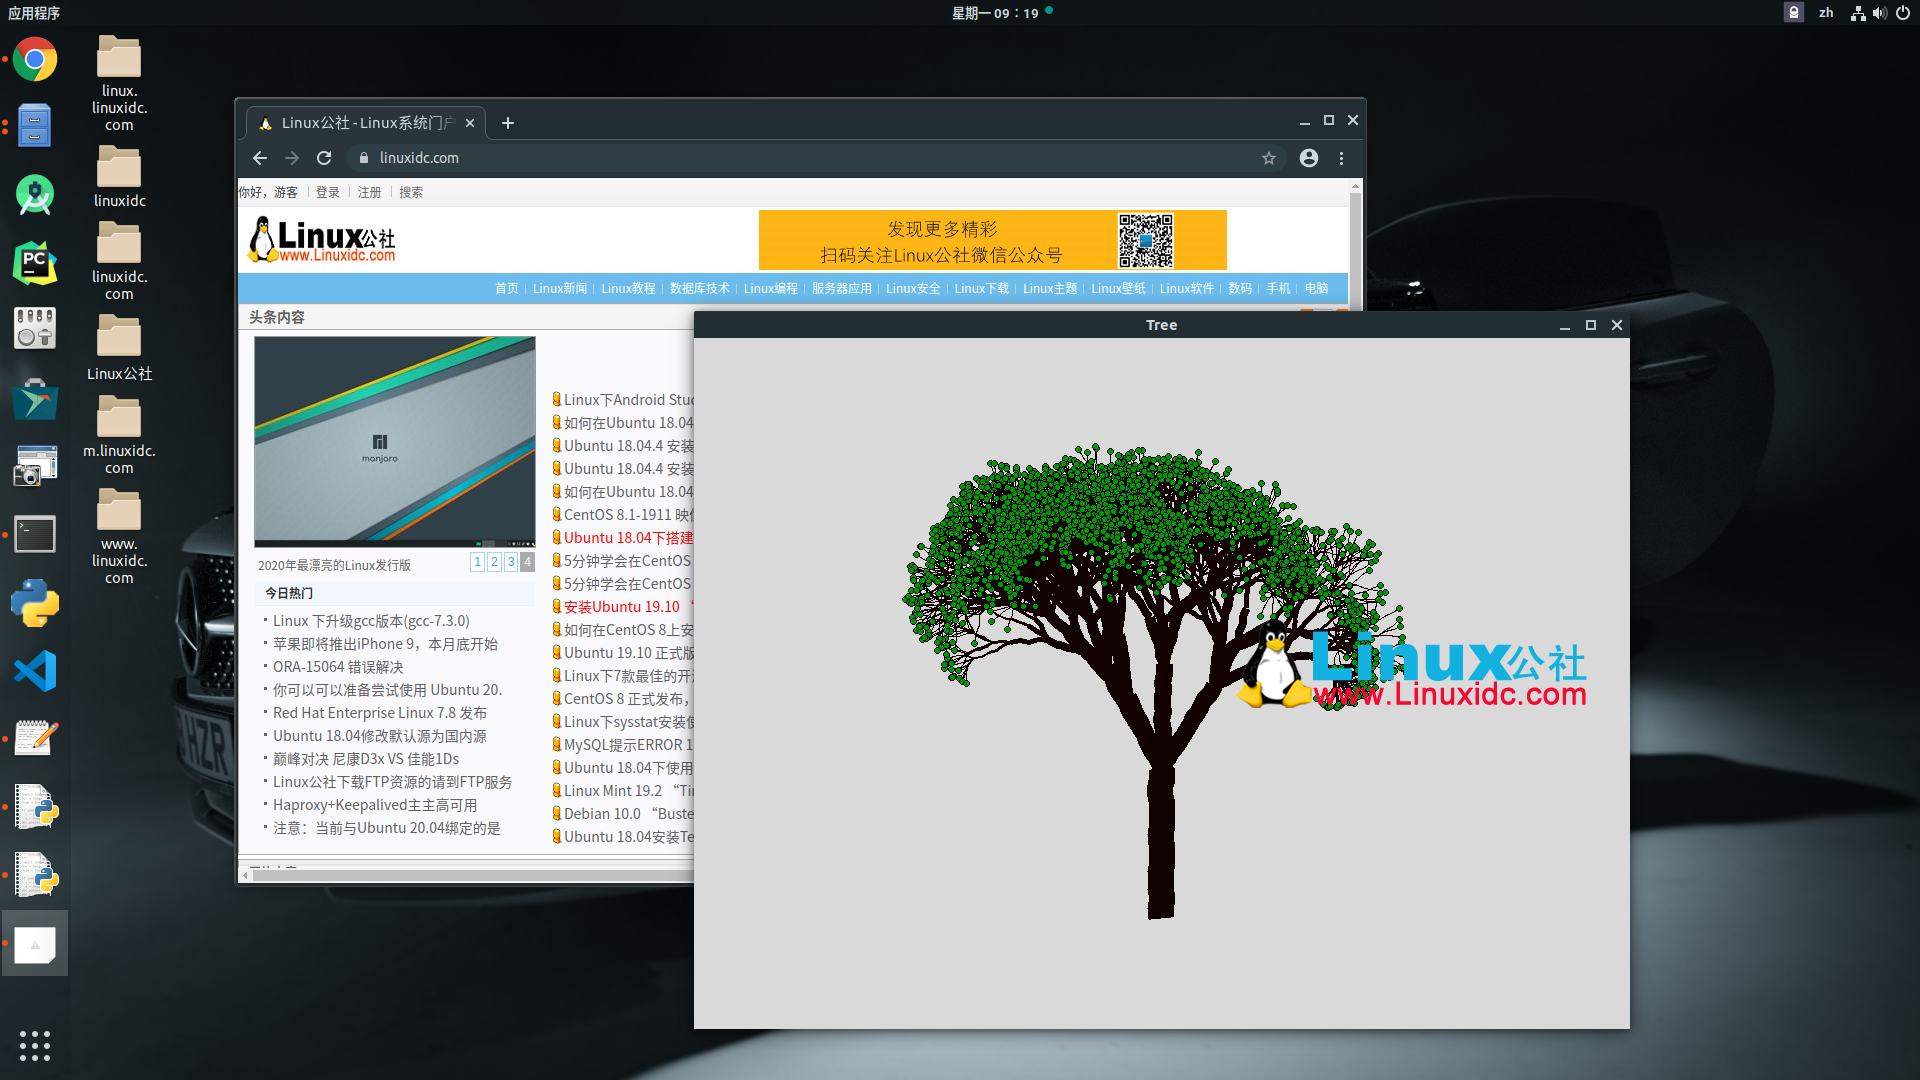Open the volume control in top bar
This screenshot has height=1080, width=1920.
1880,13
